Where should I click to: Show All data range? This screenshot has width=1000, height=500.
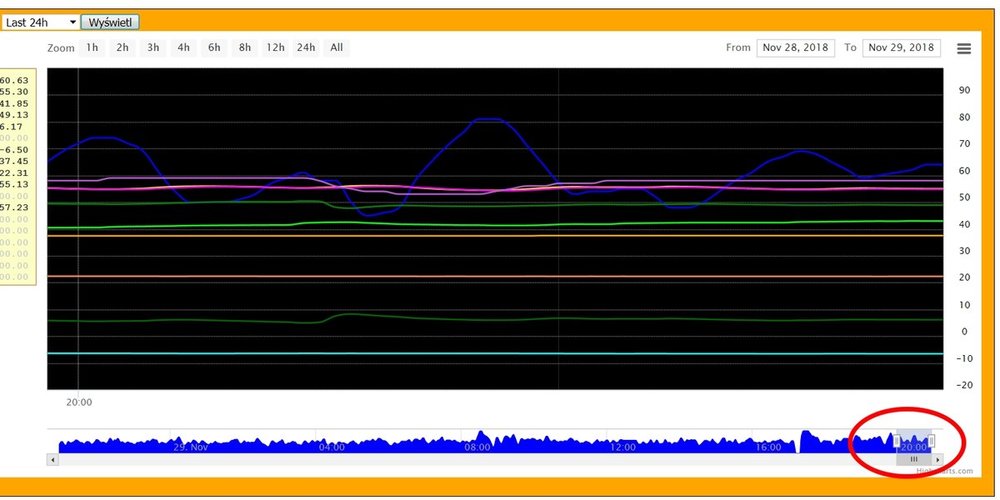pyautogui.click(x=337, y=48)
